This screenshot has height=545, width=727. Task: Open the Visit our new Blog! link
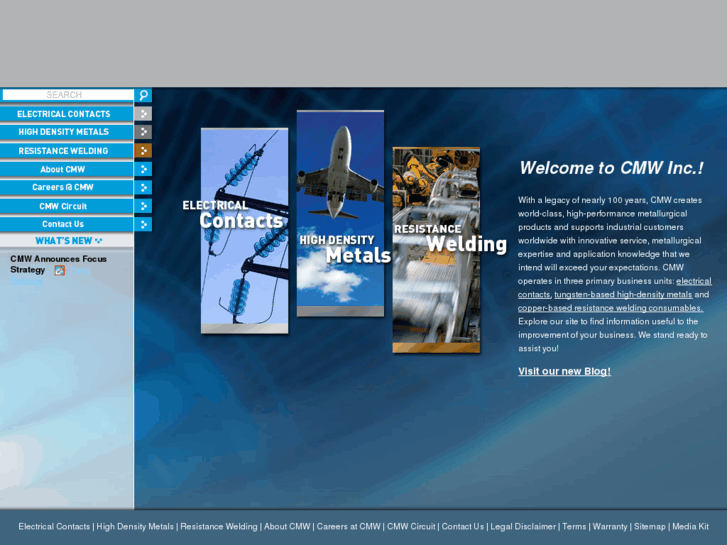(x=564, y=371)
